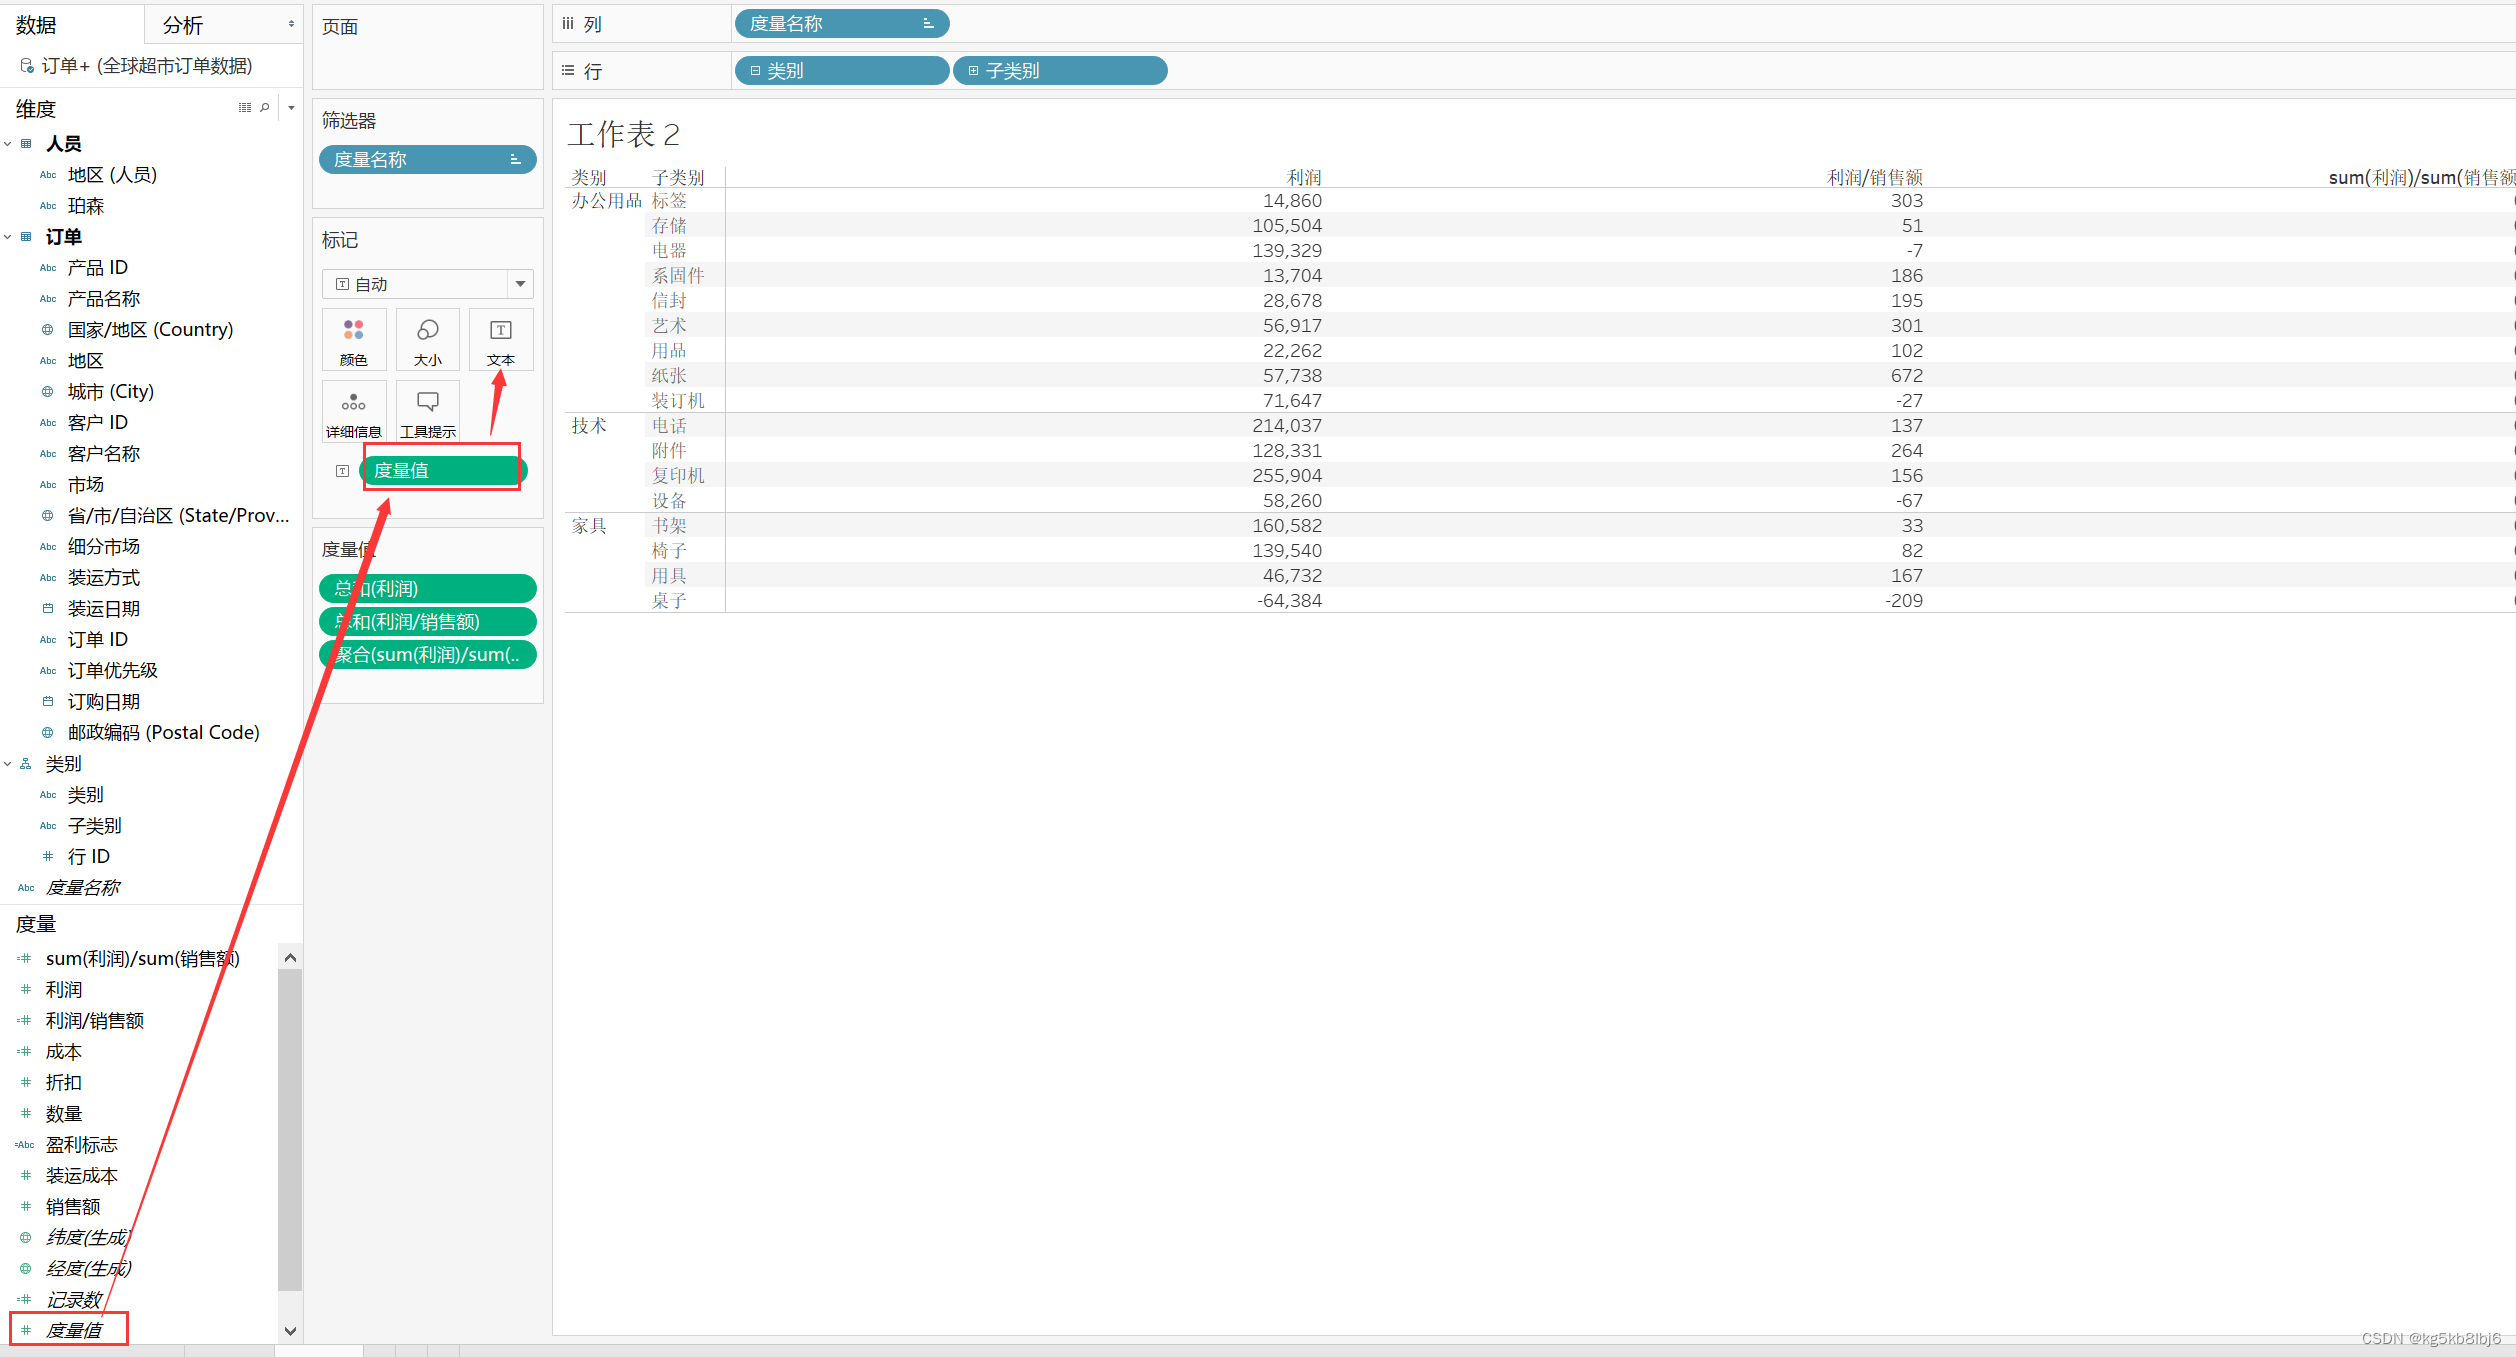The image size is (2516, 1357).
Task: Open the 详细信息 (Detail) marks card
Action: click(x=353, y=412)
